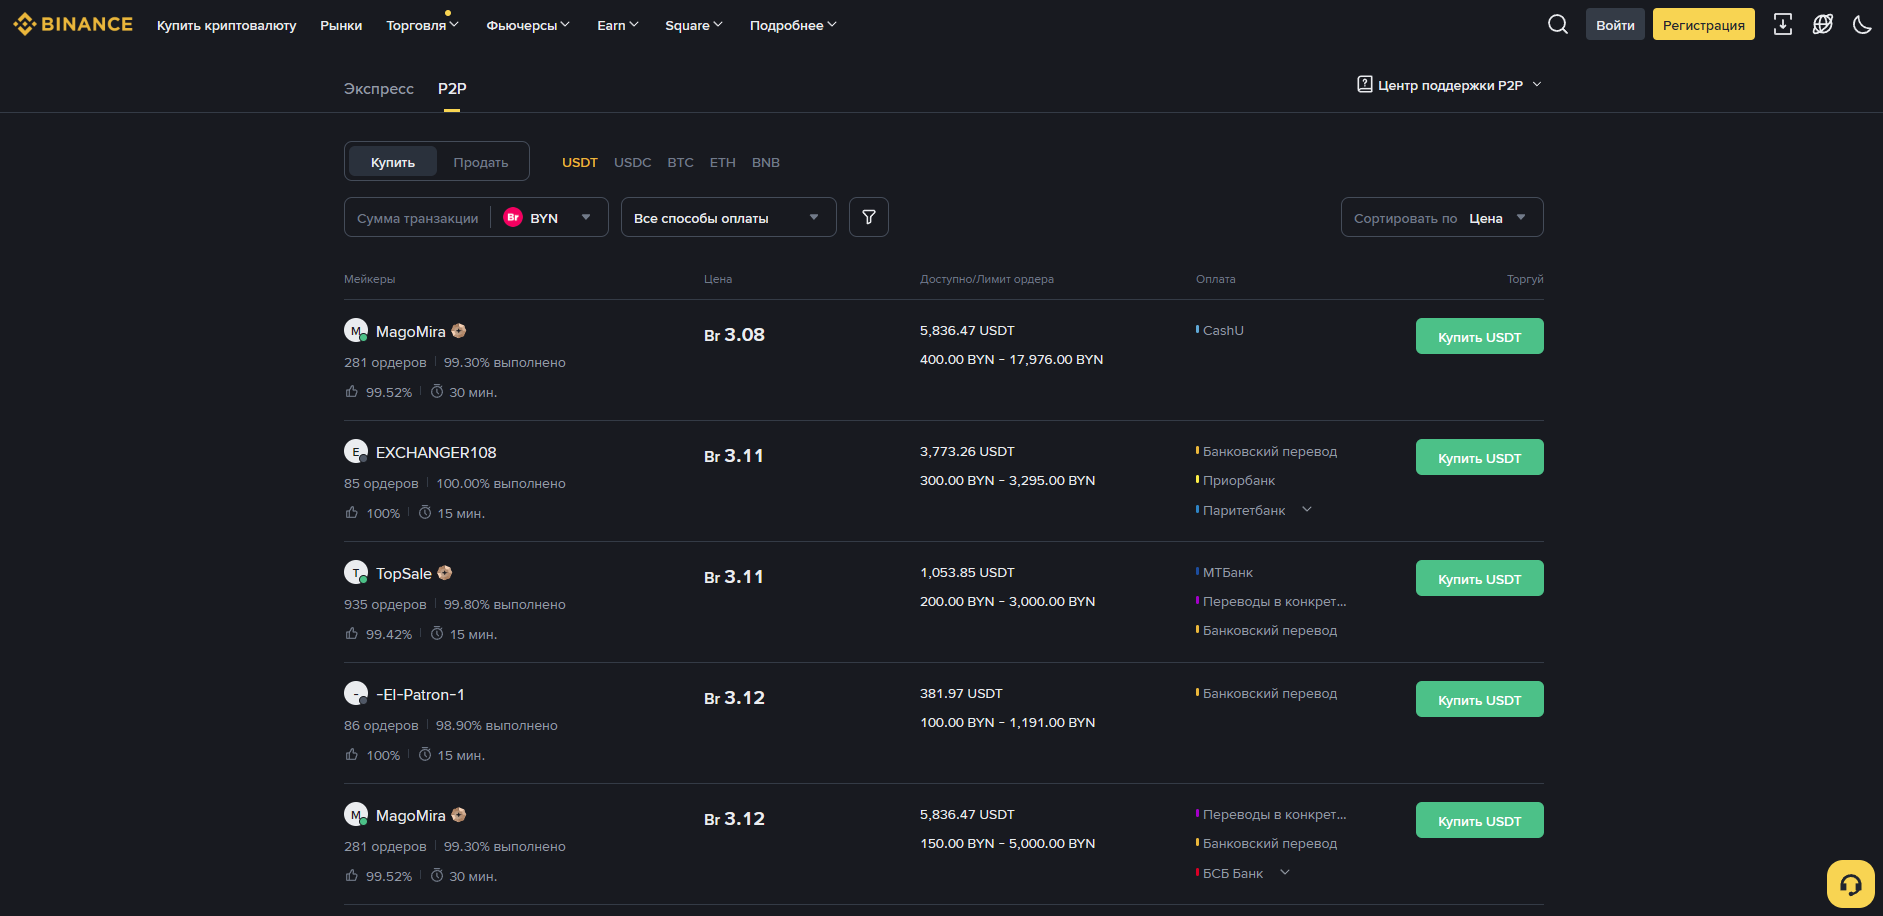Click the Binance logo
Image resolution: width=1883 pixels, height=916 pixels.
tap(71, 24)
